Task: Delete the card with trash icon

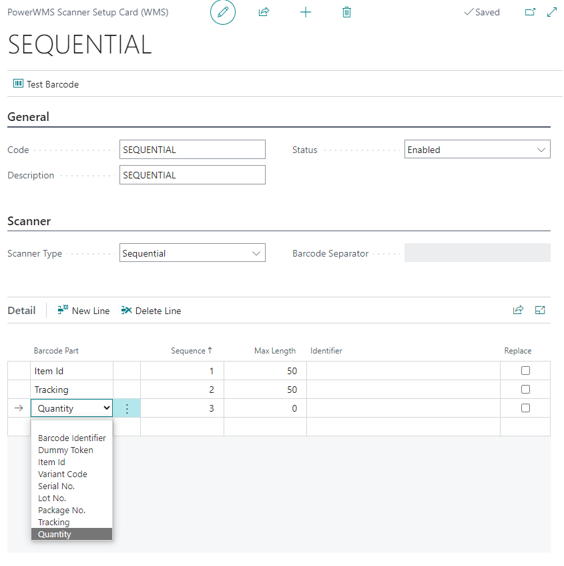Action: (x=346, y=12)
